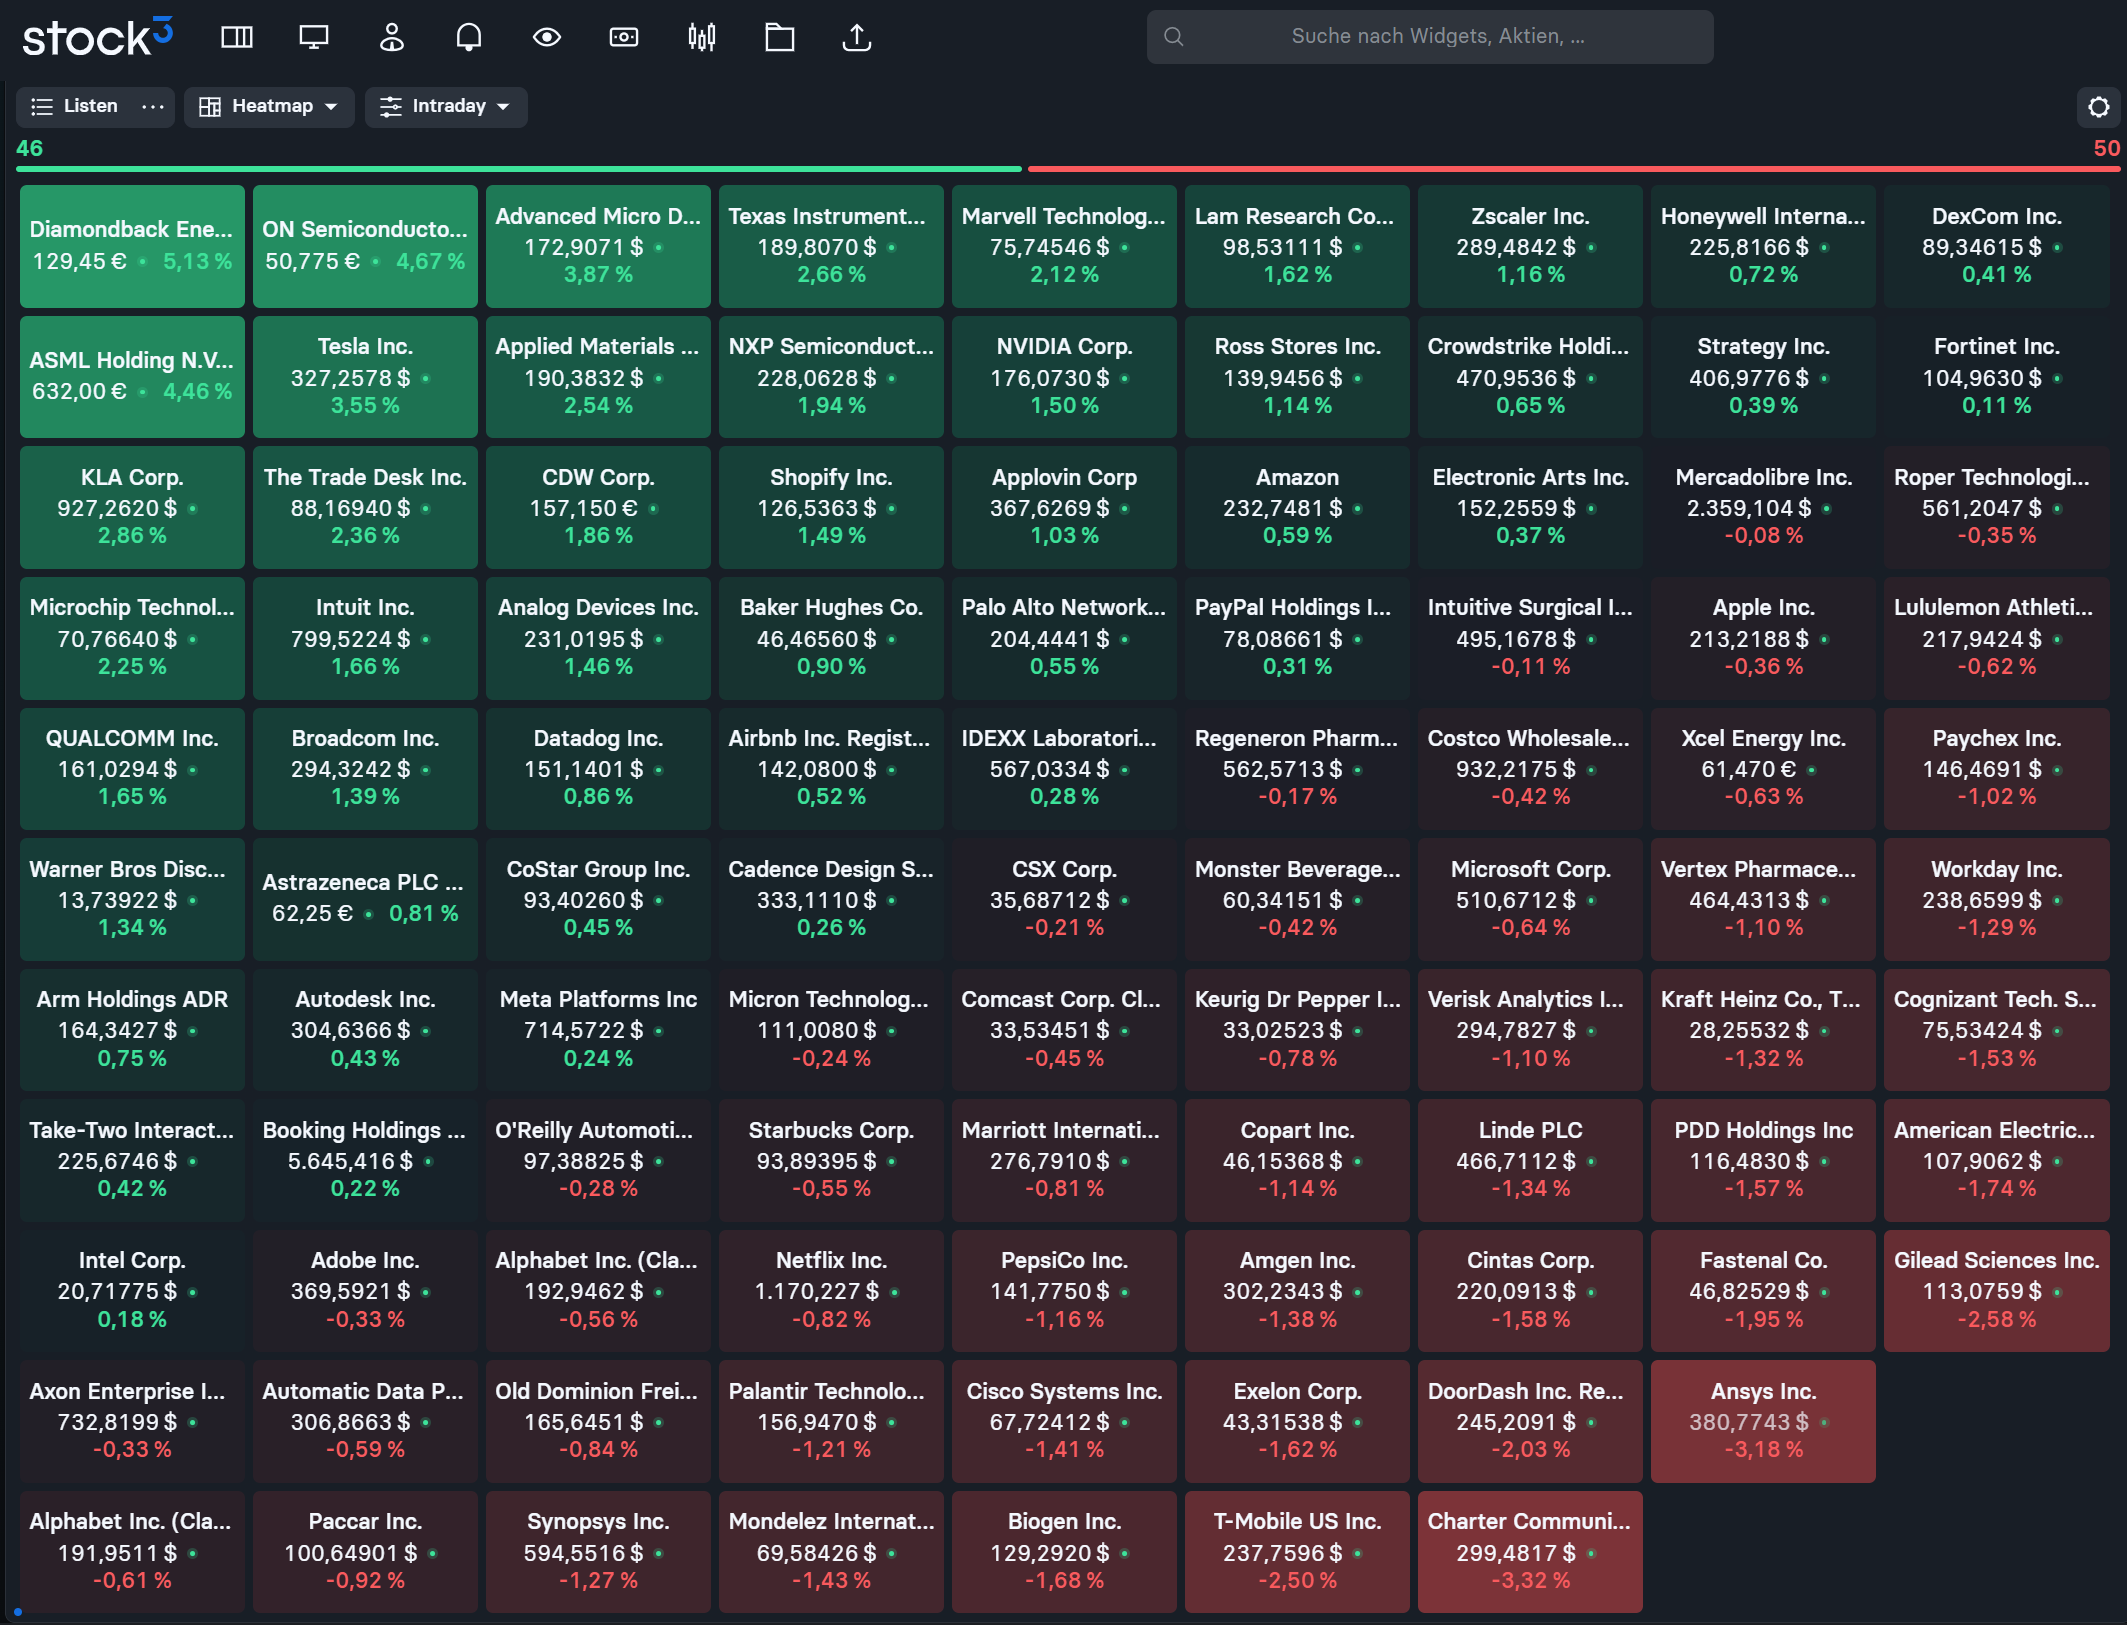
Task: Select the Adobe Inc. tile
Action: point(365,1291)
